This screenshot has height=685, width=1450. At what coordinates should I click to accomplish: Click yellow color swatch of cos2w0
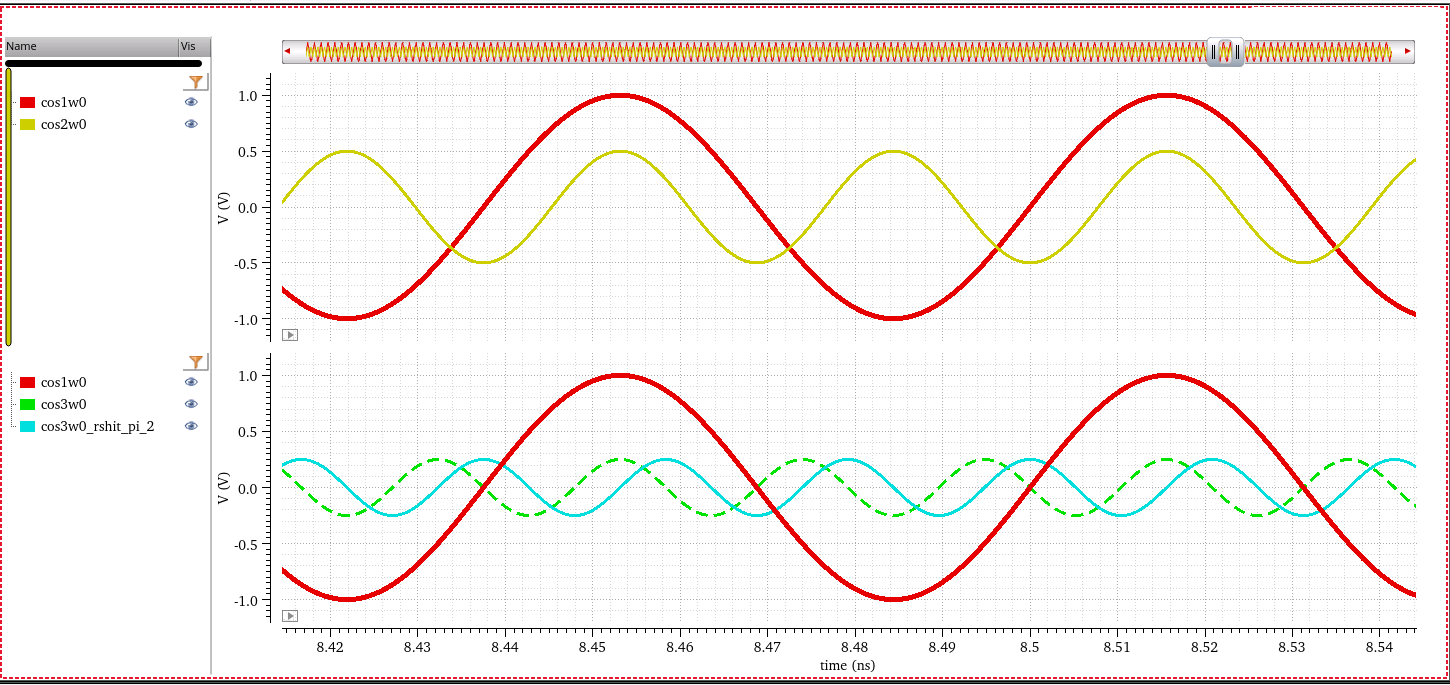tap(28, 124)
